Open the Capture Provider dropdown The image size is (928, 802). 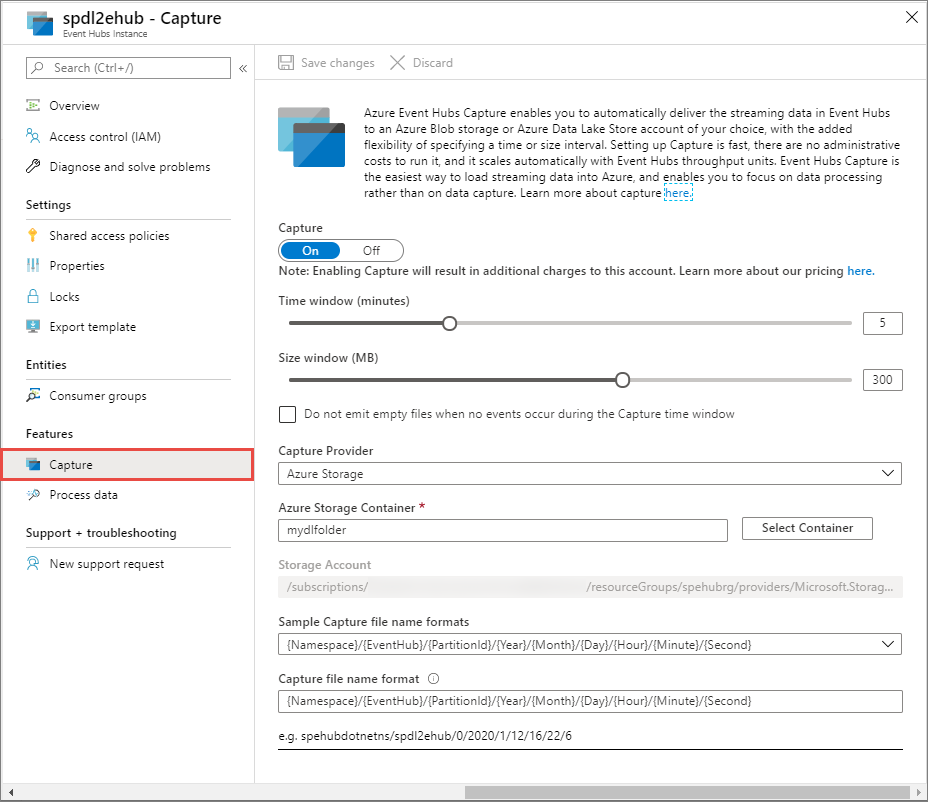(589, 474)
